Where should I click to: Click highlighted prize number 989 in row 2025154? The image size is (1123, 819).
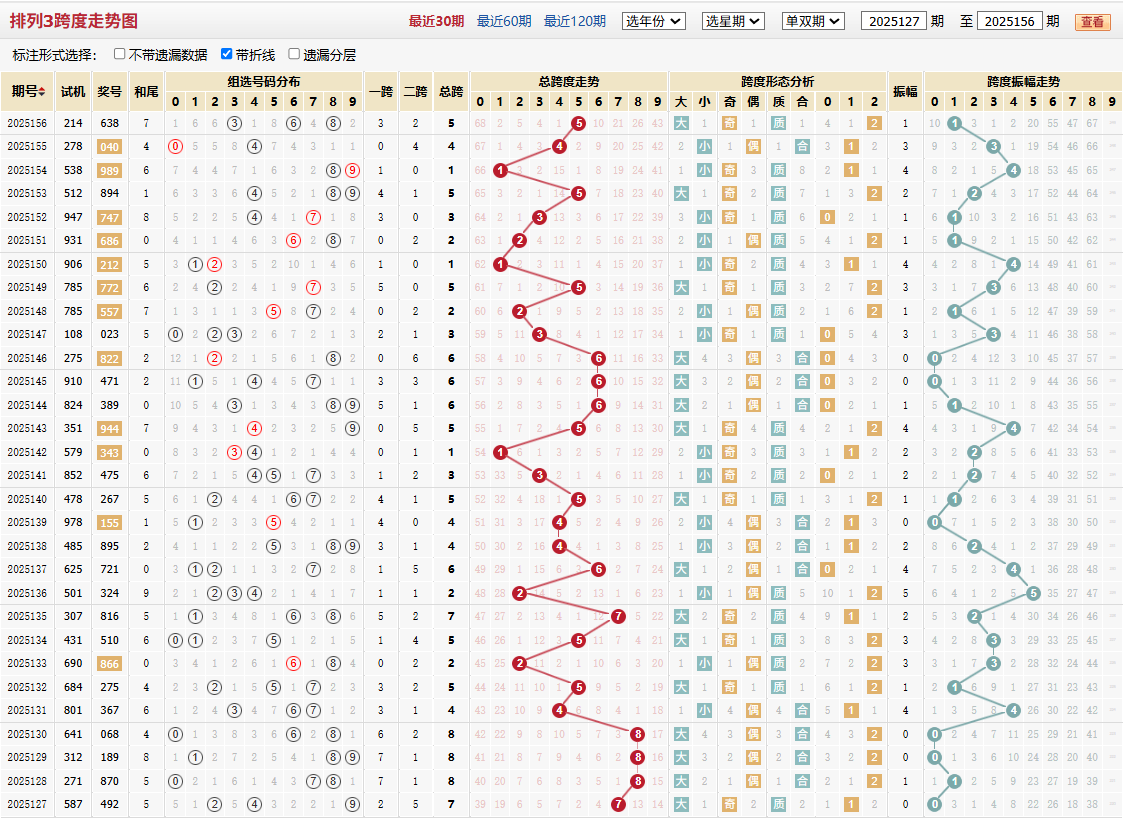[110, 170]
